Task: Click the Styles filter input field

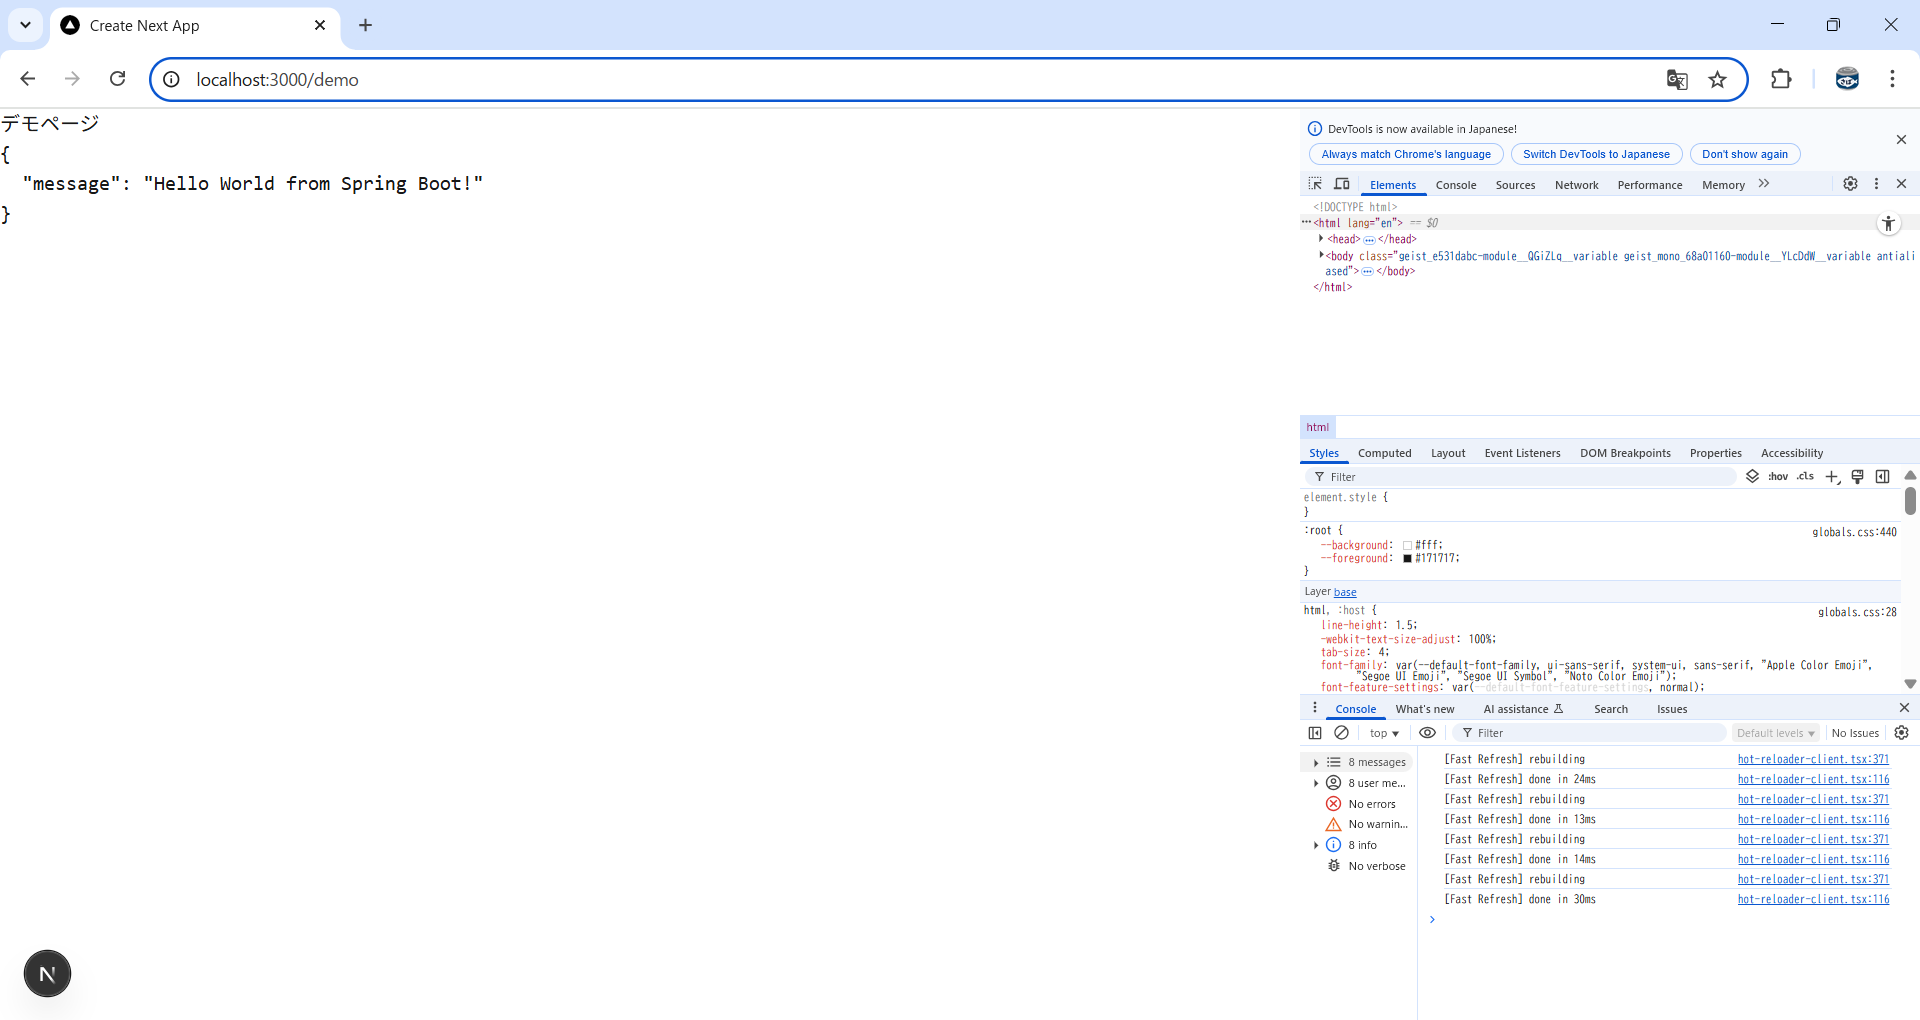Action: (1520, 476)
